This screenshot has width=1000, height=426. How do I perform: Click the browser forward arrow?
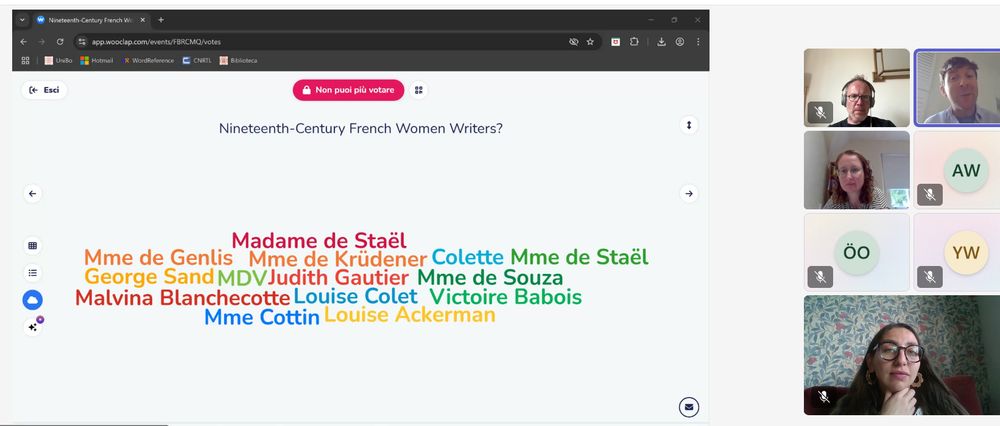point(41,41)
